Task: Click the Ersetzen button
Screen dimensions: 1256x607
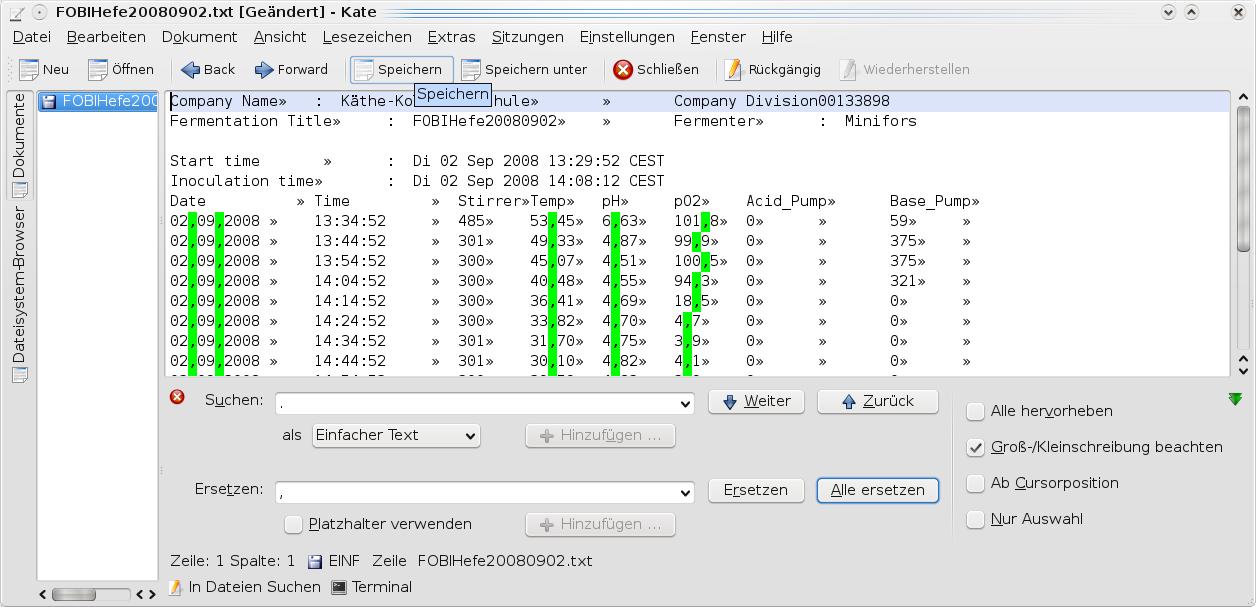Action: (x=756, y=490)
